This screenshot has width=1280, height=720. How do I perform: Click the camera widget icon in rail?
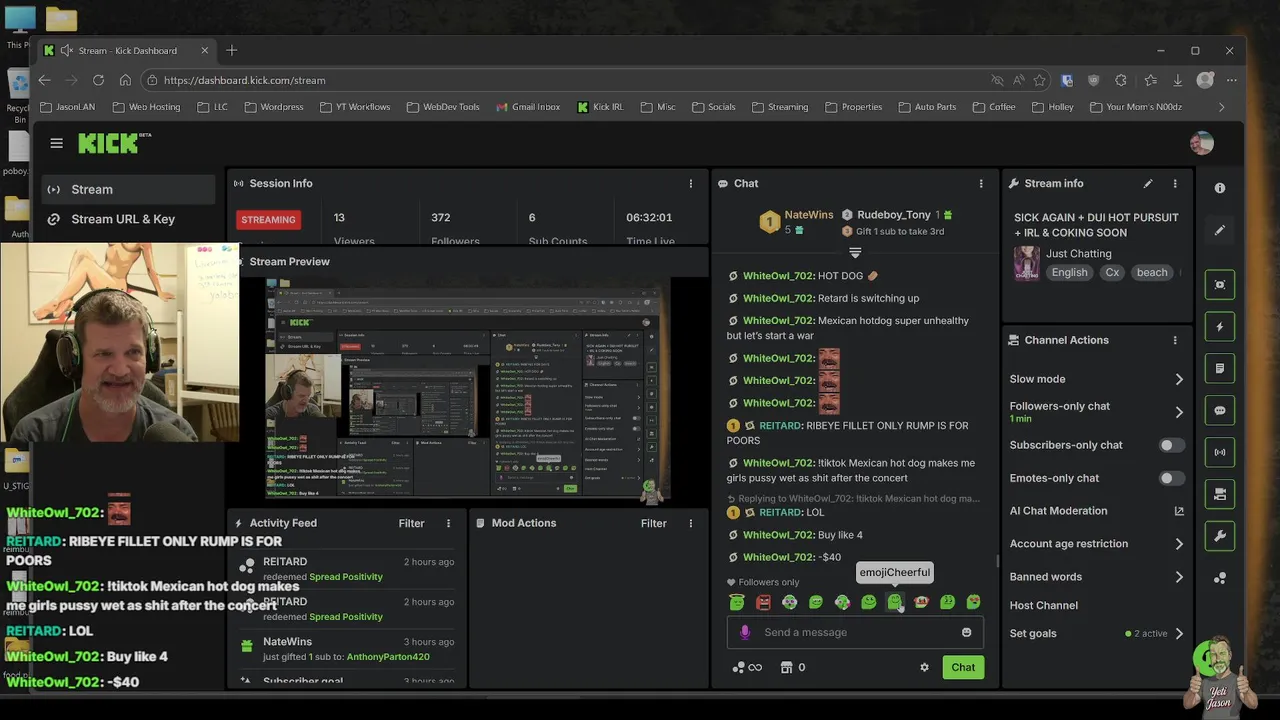[1220, 494]
